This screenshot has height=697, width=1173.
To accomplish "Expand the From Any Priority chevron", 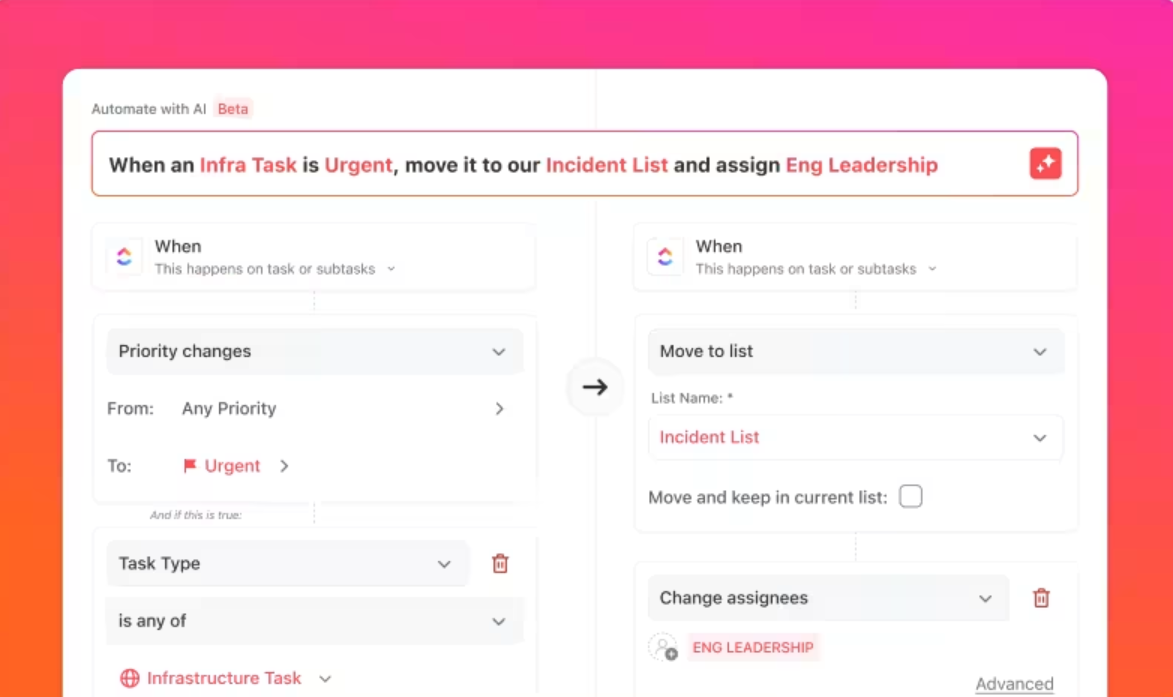I will (500, 408).
